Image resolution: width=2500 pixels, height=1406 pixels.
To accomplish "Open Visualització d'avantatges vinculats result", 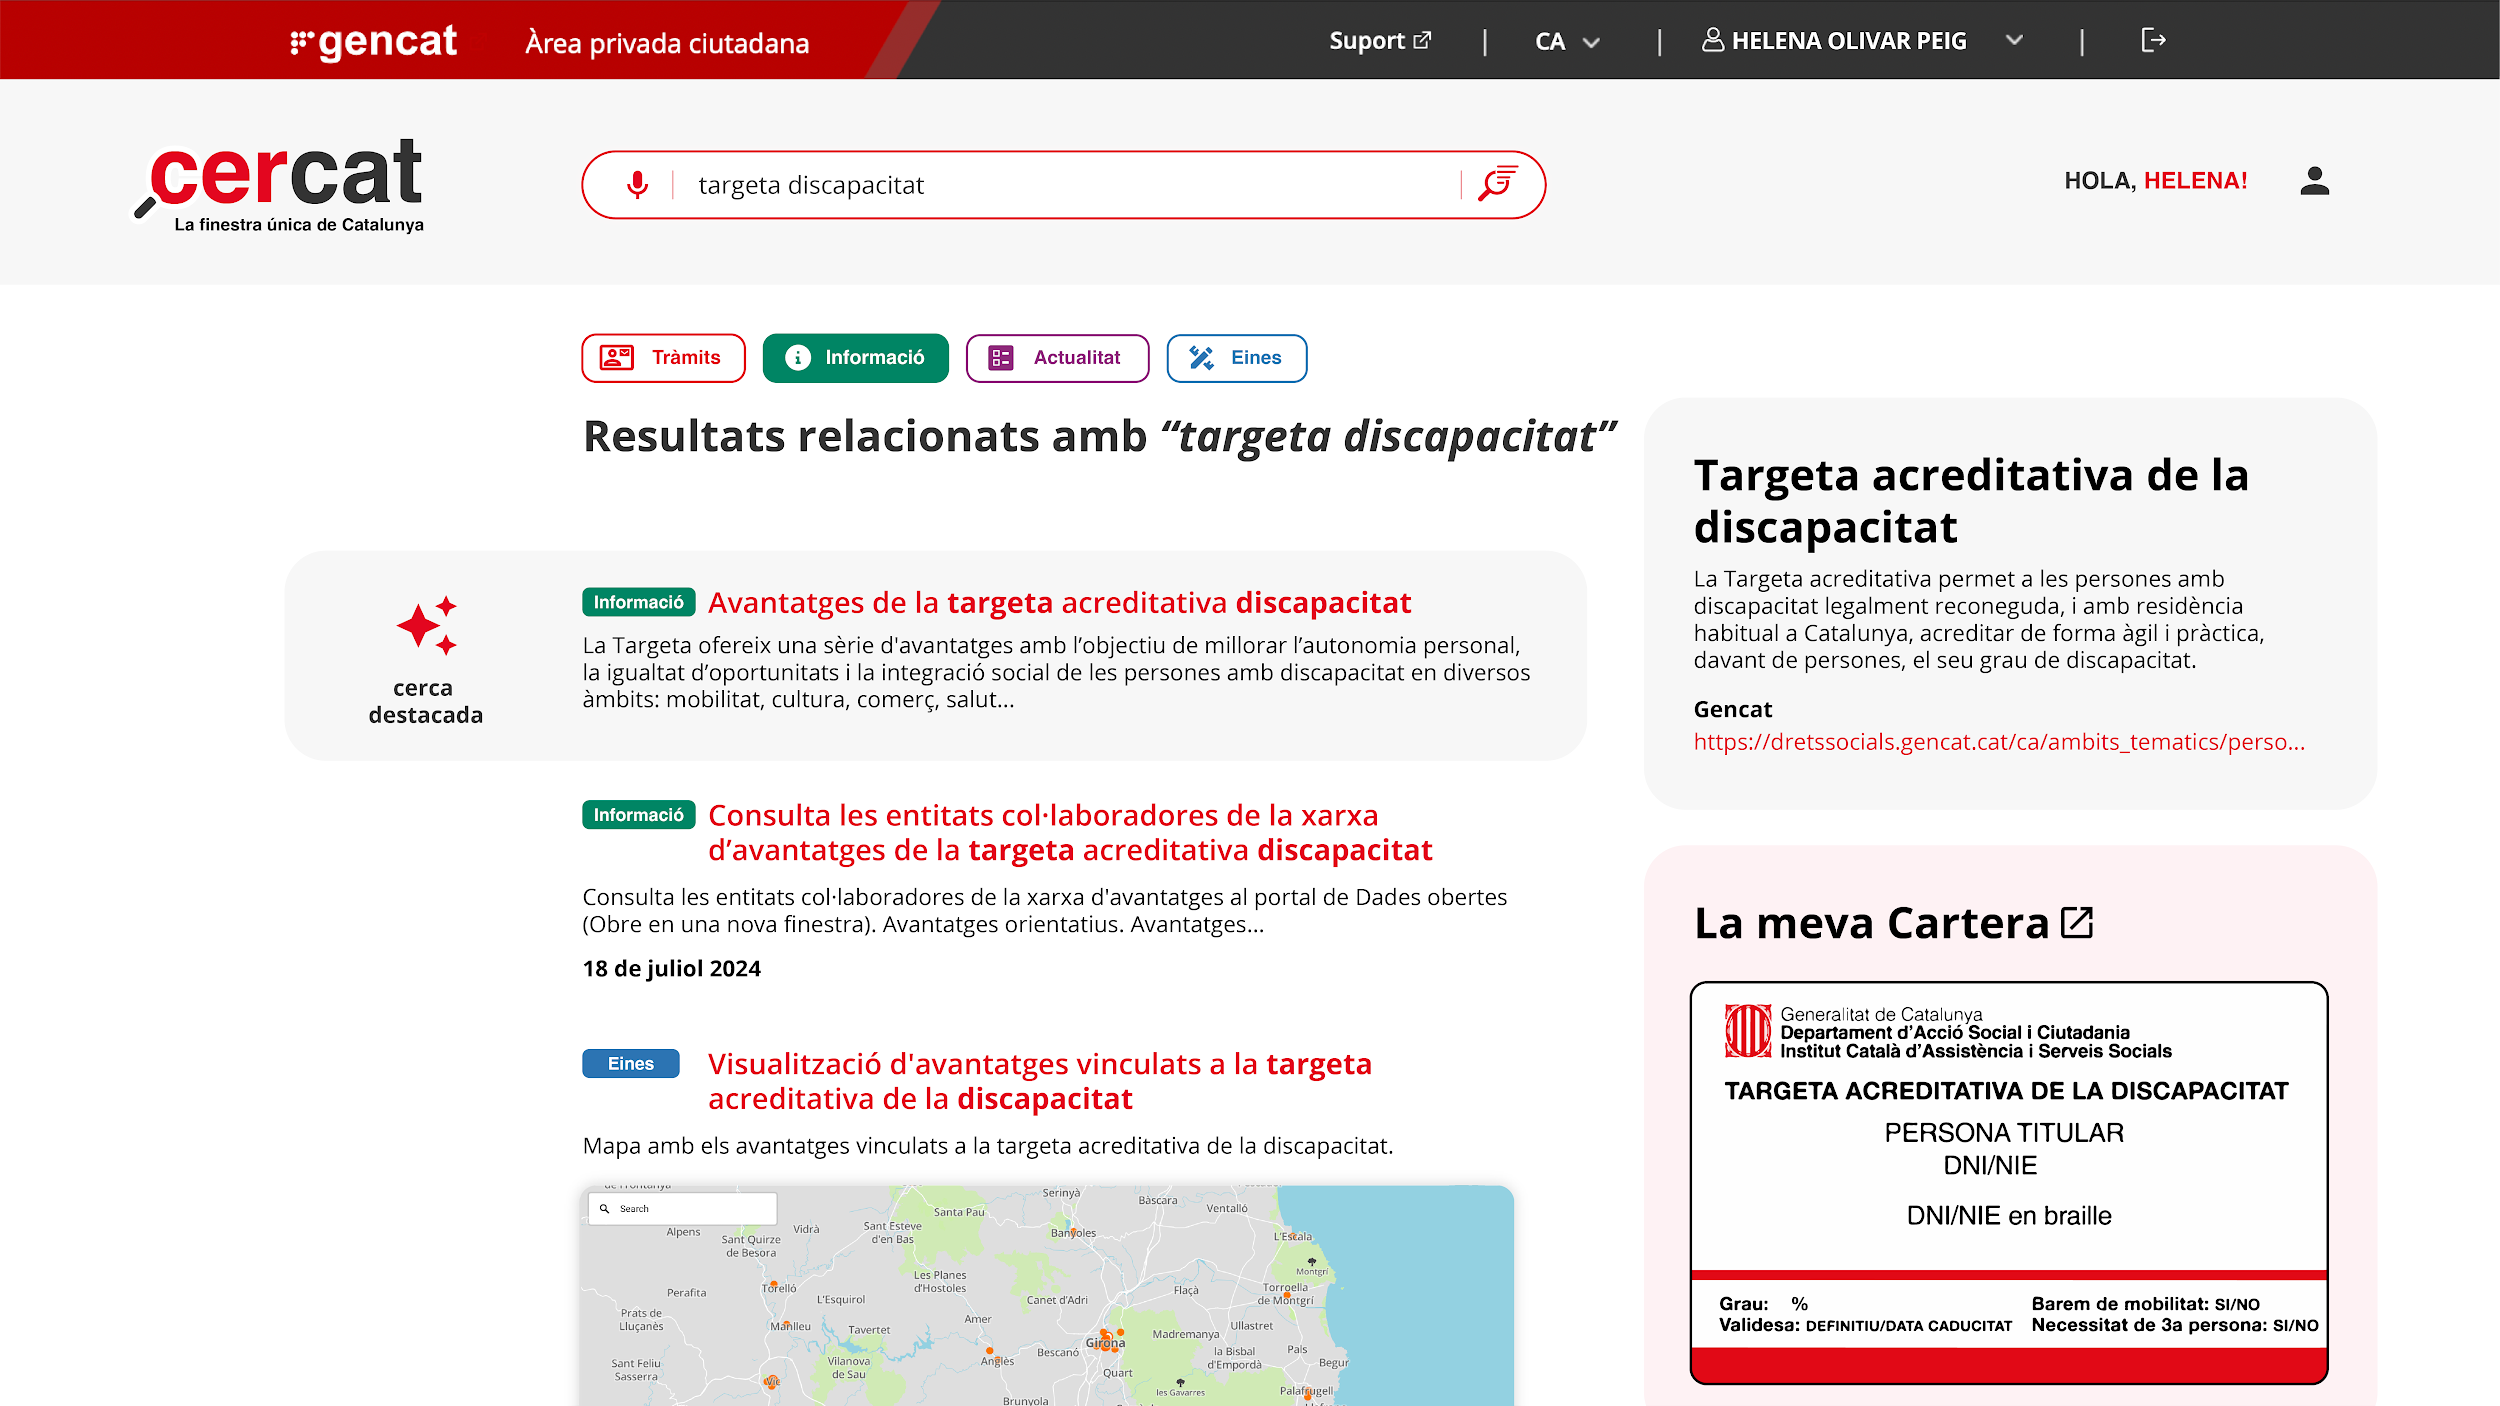I will [1040, 1081].
